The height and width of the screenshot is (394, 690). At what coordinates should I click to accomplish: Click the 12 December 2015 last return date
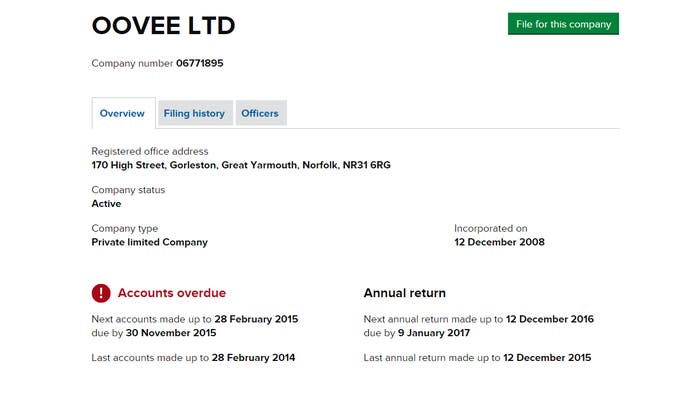pyautogui.click(x=547, y=358)
